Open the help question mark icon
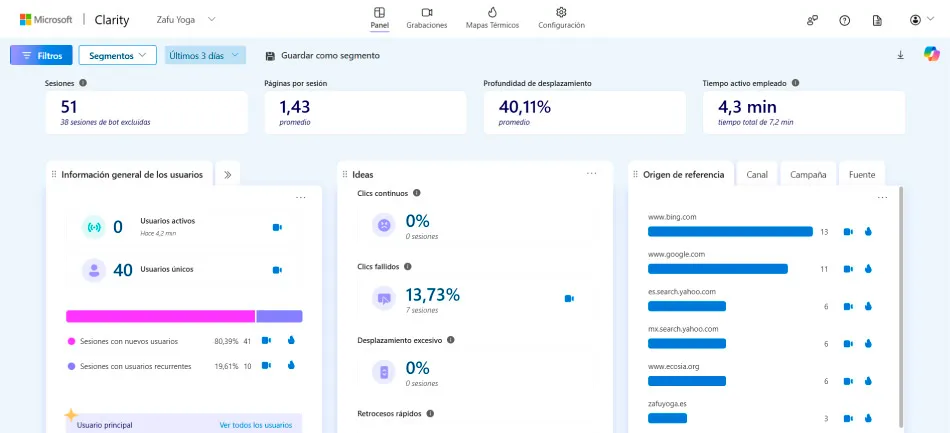Image resolution: width=950 pixels, height=433 pixels. point(845,20)
